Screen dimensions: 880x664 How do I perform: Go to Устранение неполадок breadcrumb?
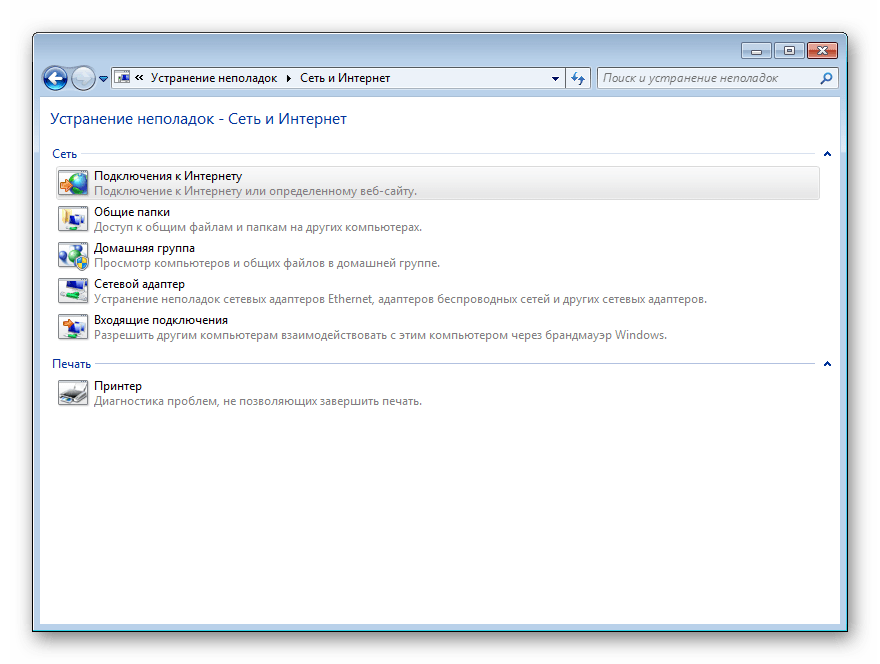point(213,78)
